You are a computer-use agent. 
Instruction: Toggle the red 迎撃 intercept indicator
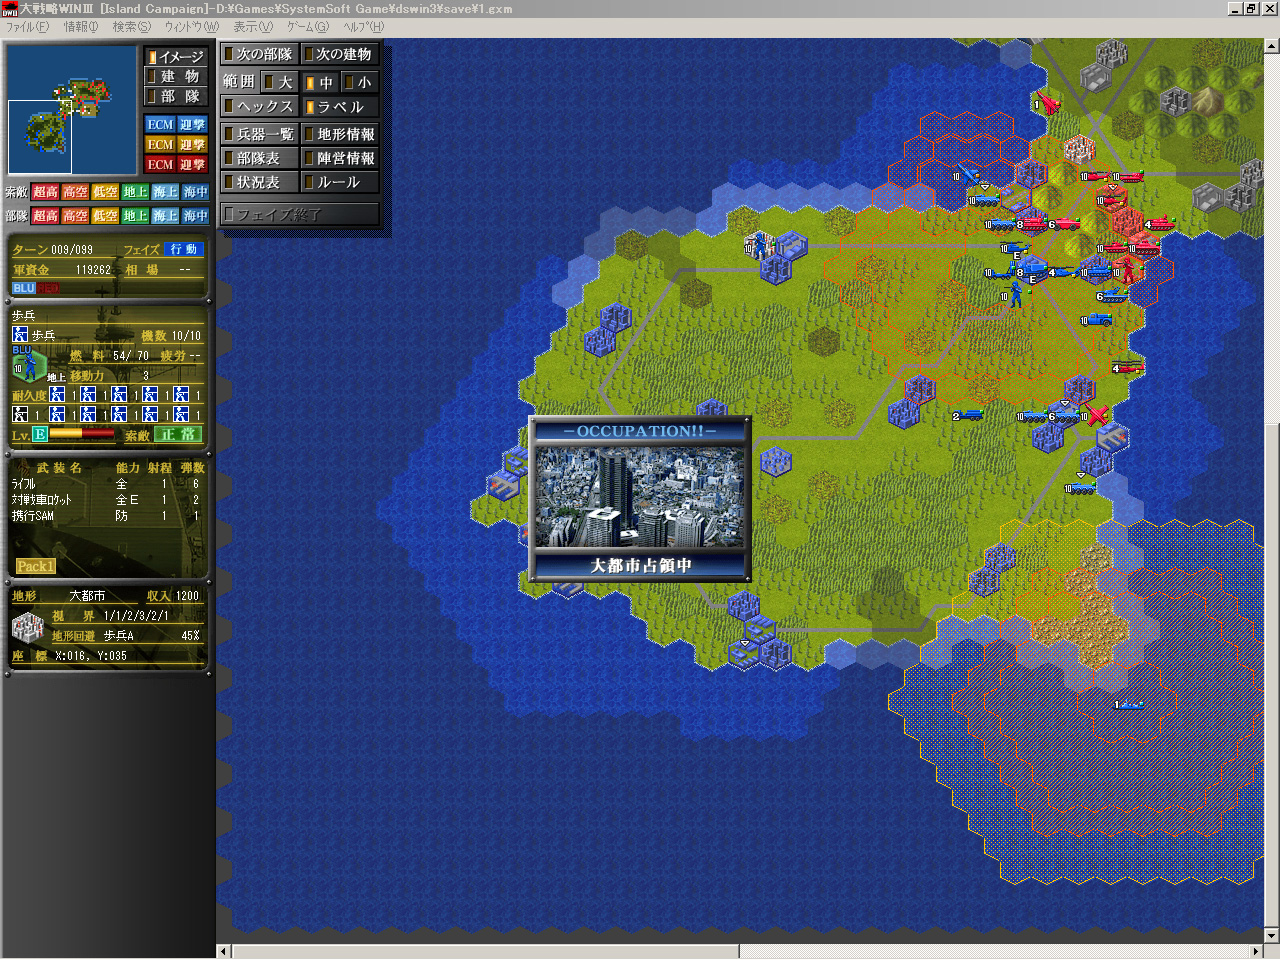coord(192,165)
